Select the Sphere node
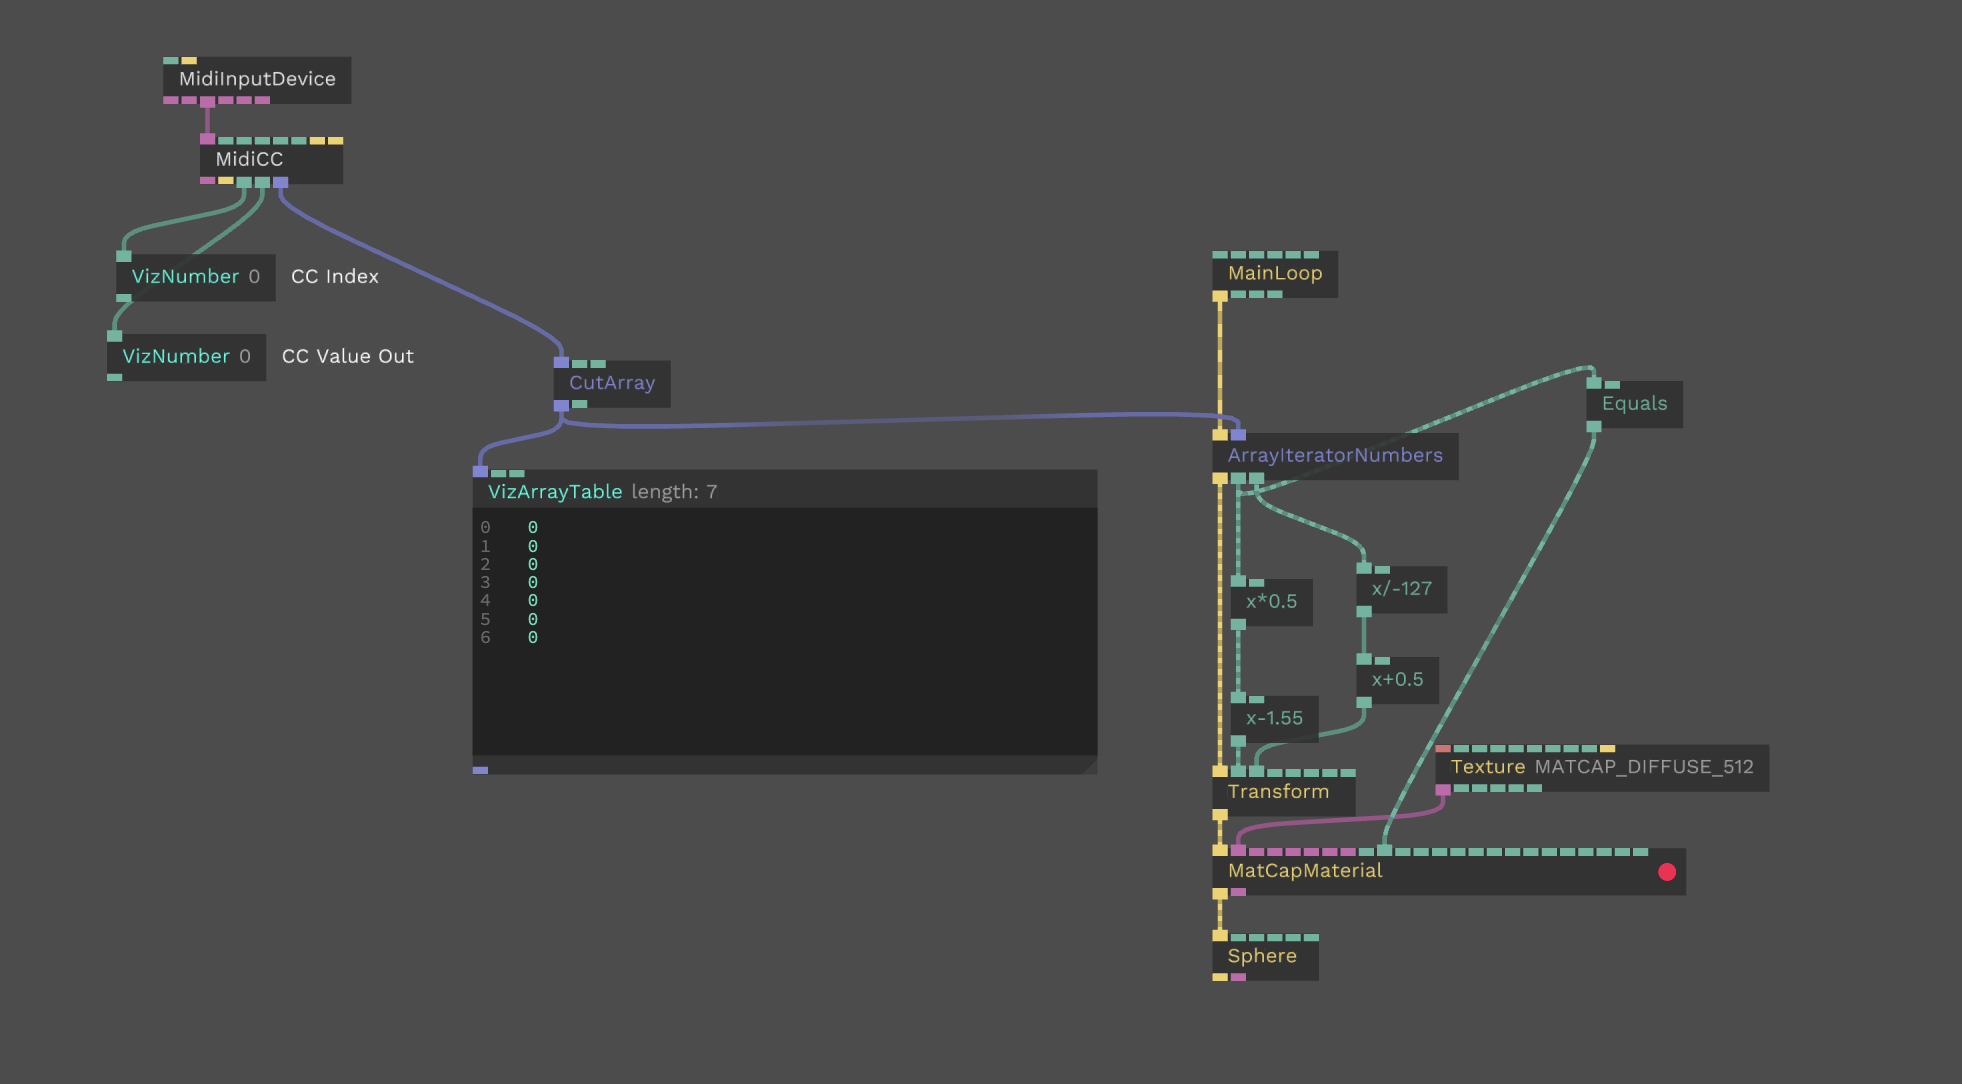The height and width of the screenshot is (1084, 1962). pos(1262,956)
